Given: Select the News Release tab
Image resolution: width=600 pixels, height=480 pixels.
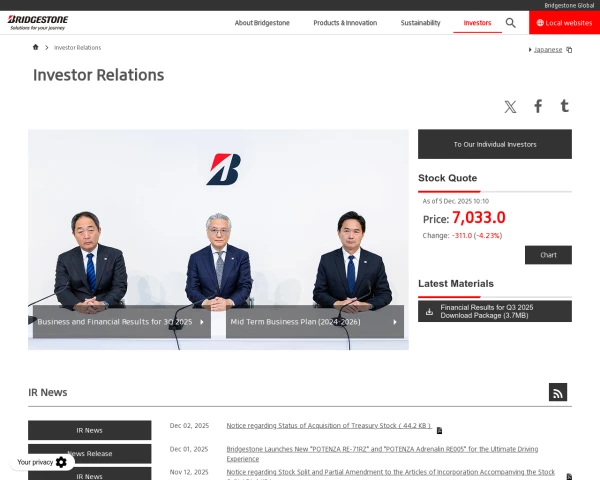Looking at the screenshot, I should (x=90, y=454).
